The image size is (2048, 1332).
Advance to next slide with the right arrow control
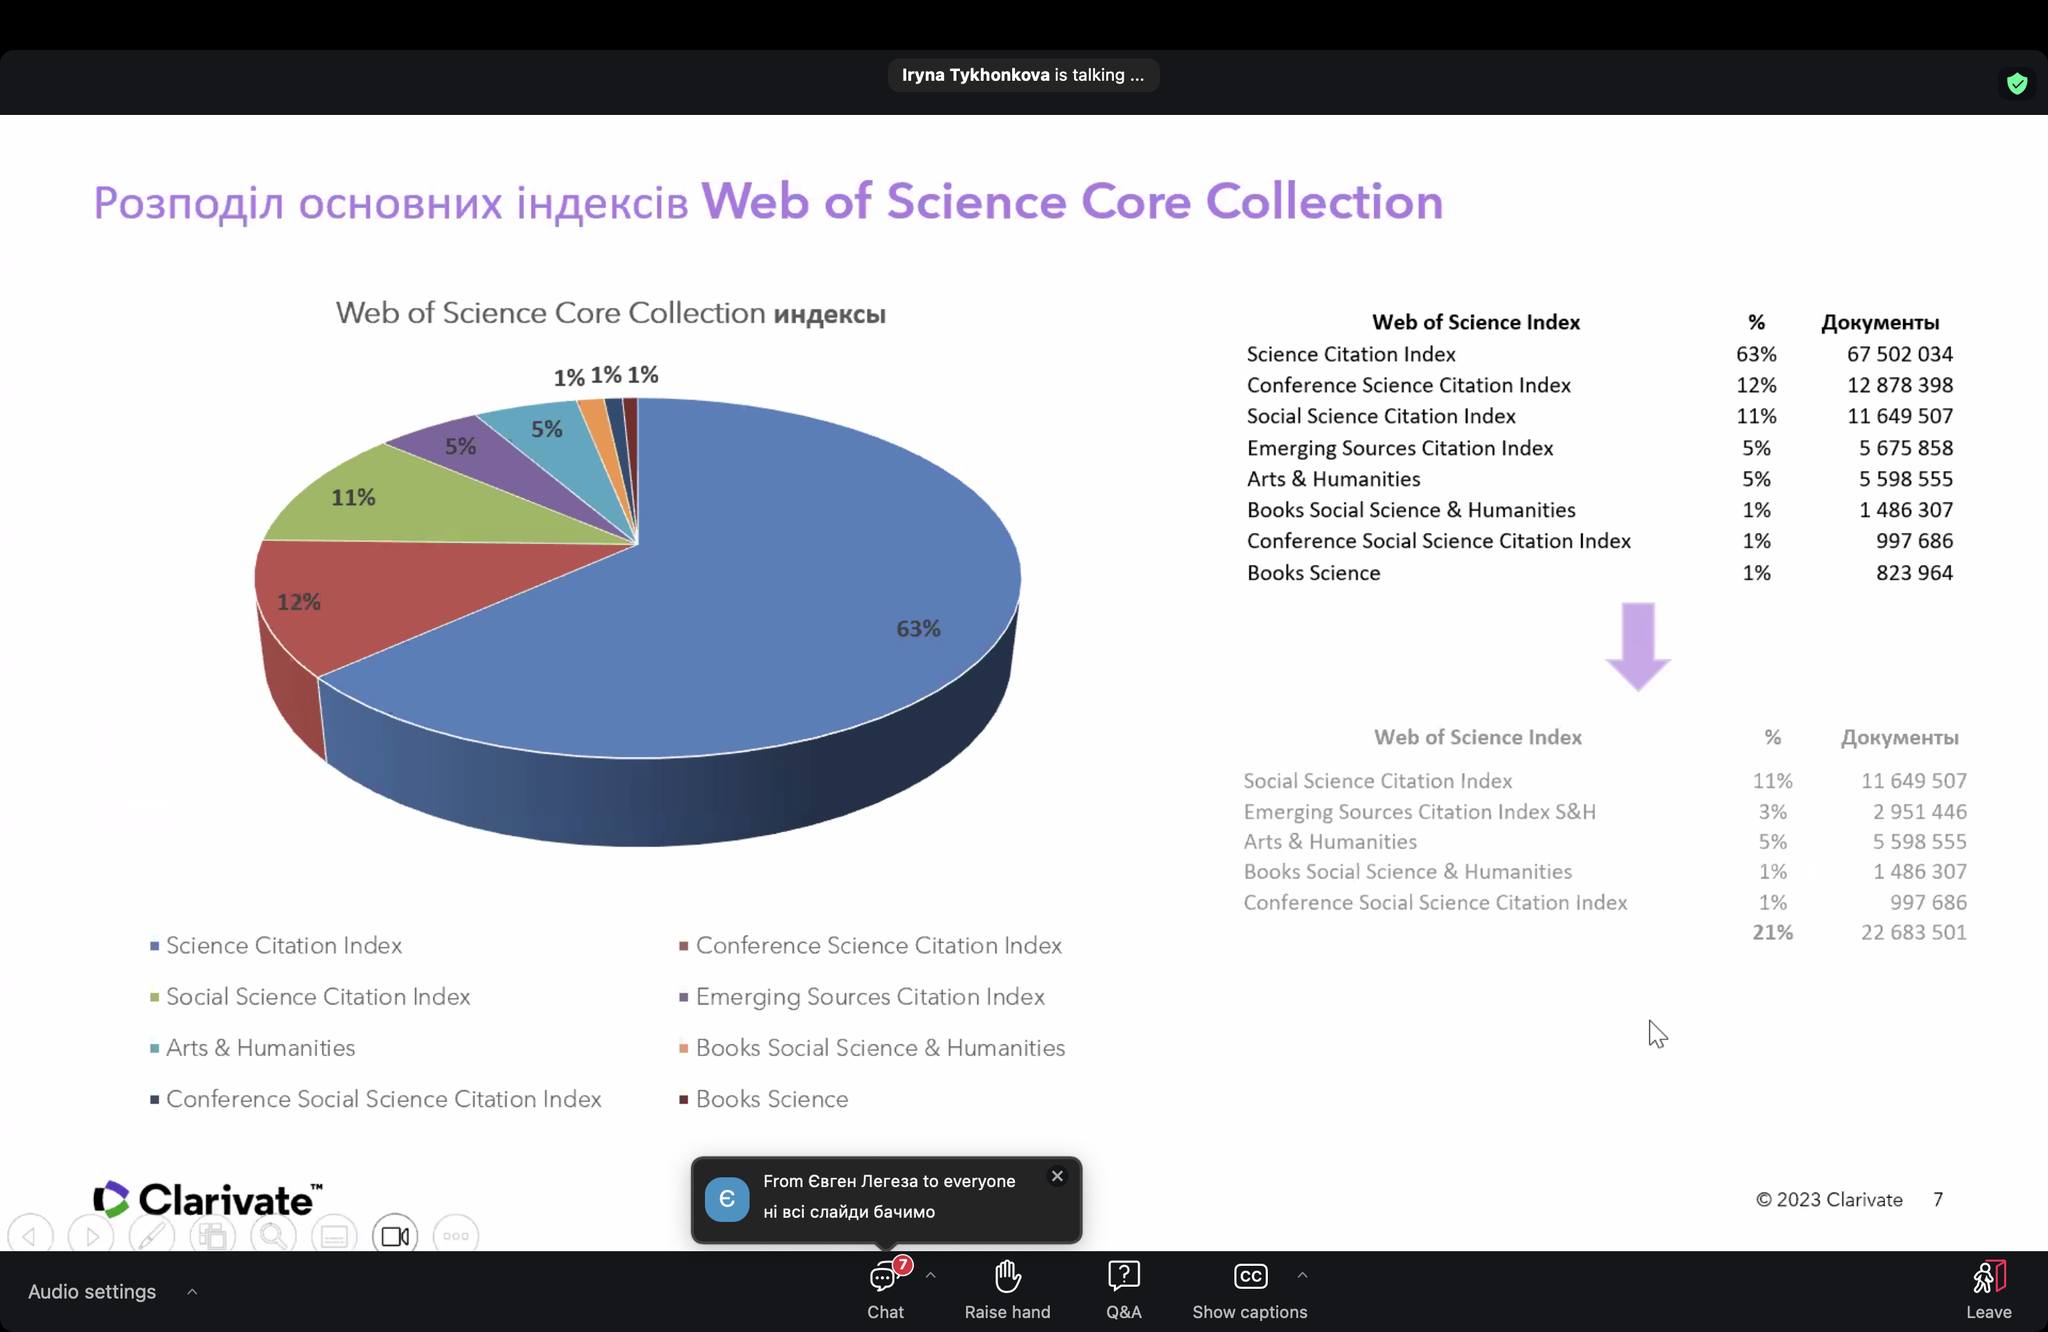(x=91, y=1236)
